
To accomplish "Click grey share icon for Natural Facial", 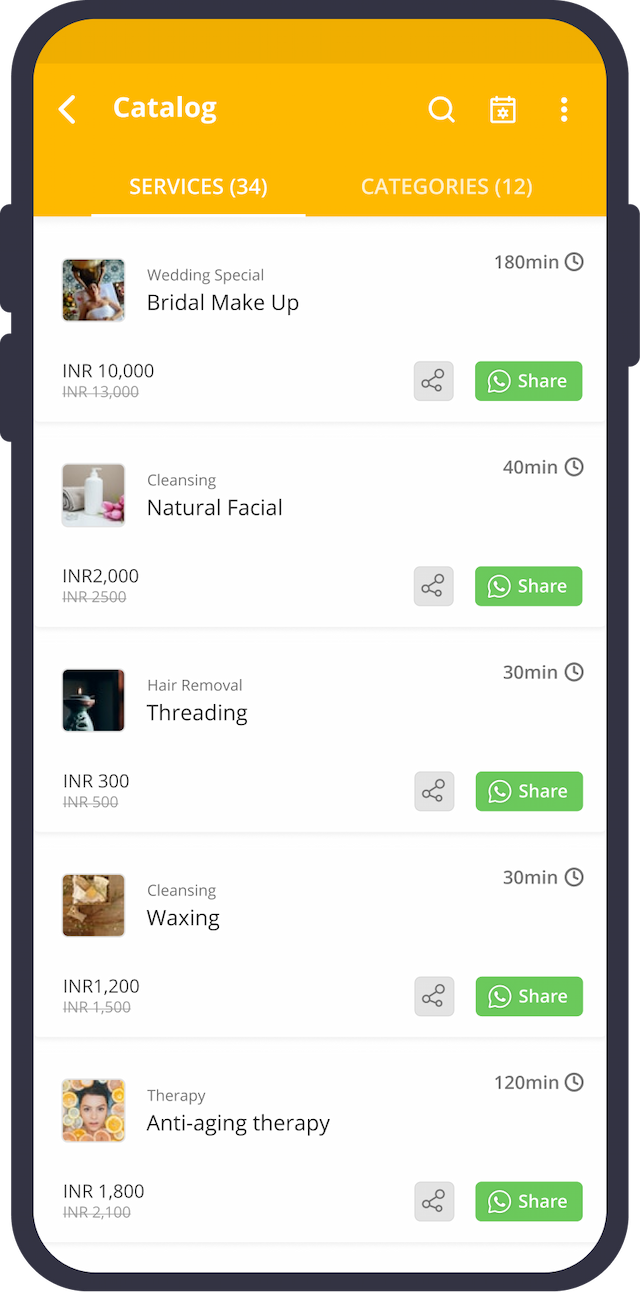I will tap(434, 586).
